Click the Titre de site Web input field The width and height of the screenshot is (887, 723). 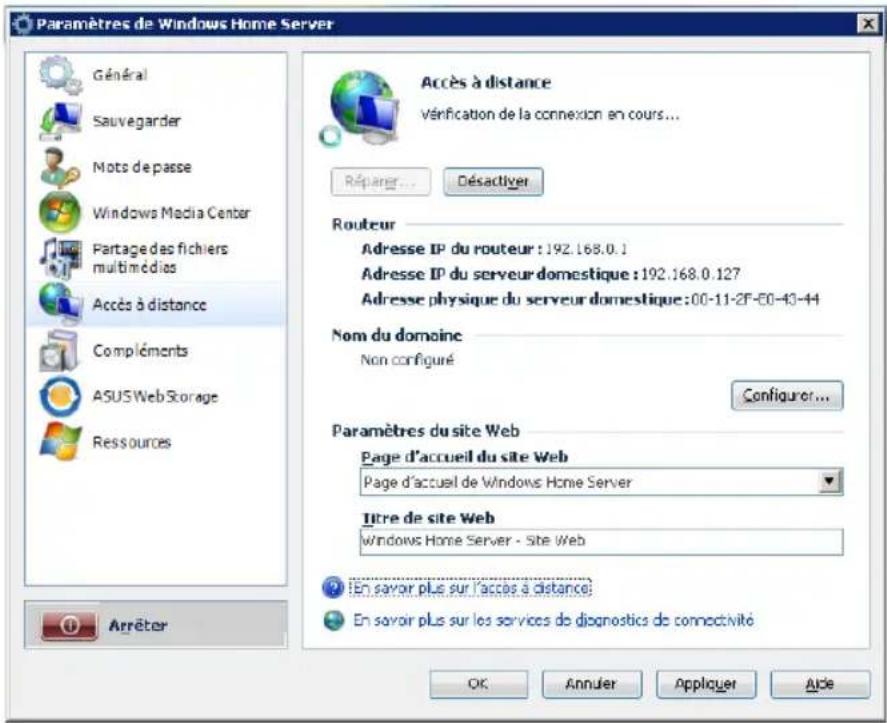pos(601,541)
